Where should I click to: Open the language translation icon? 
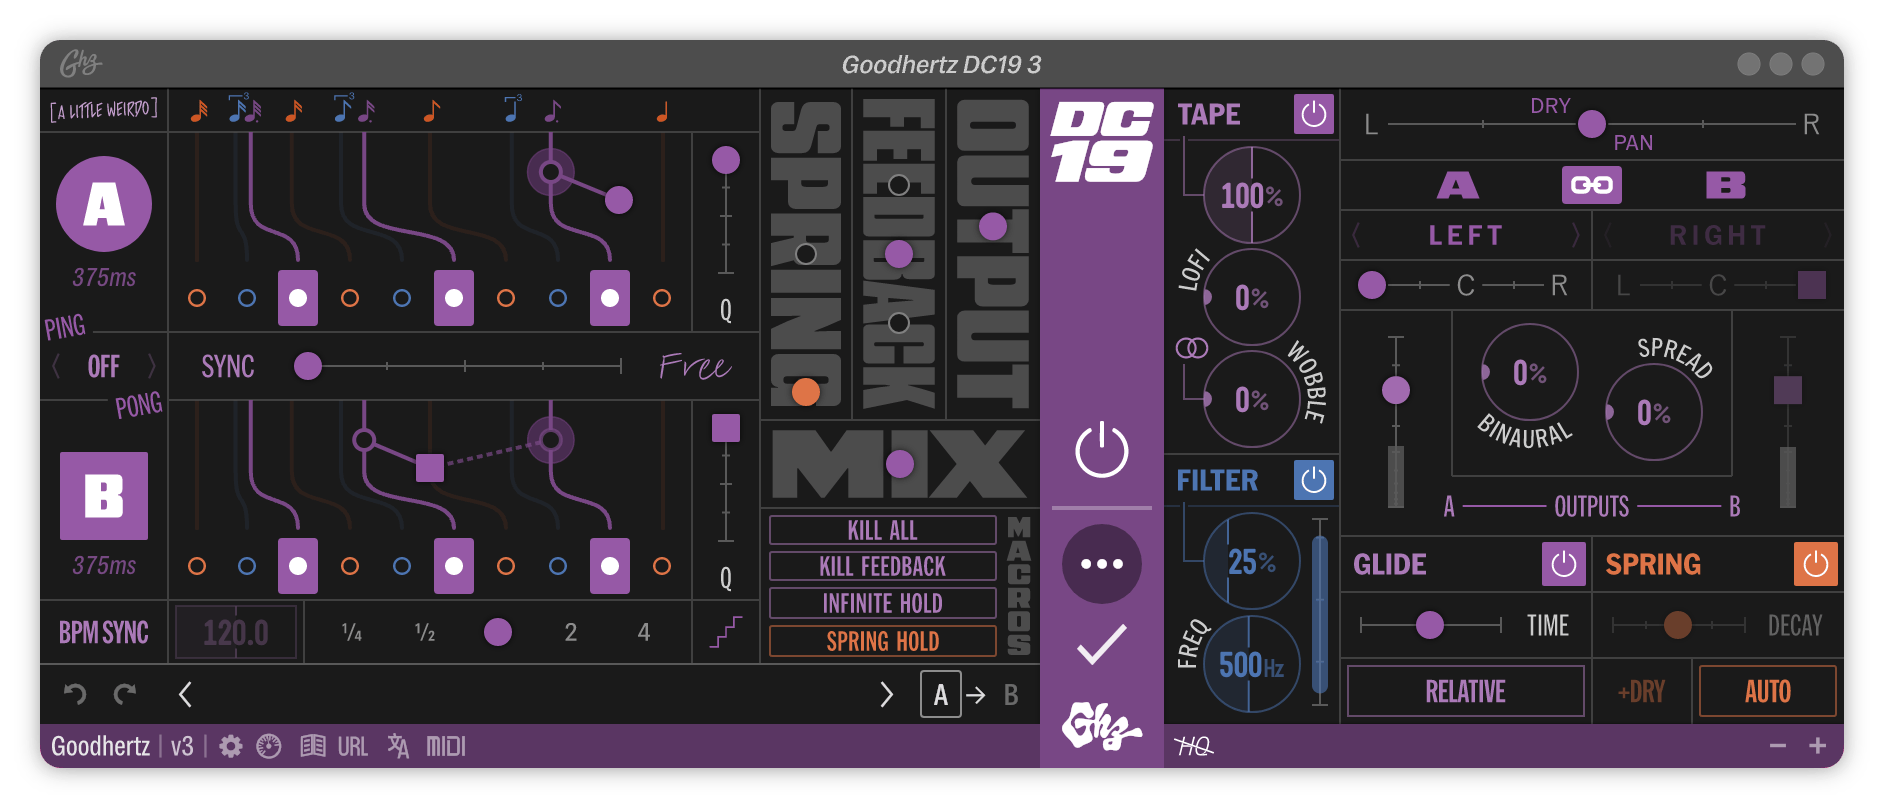click(x=398, y=746)
